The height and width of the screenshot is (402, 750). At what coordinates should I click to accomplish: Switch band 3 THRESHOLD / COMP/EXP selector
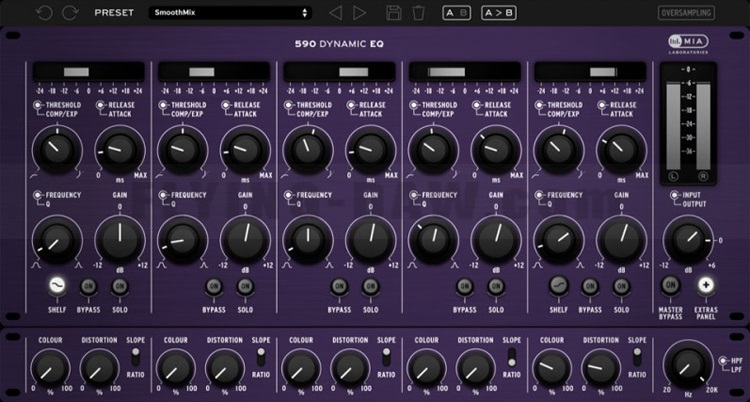(288, 105)
